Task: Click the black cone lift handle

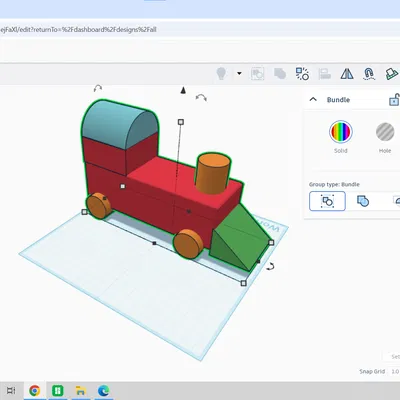Action: (183, 90)
